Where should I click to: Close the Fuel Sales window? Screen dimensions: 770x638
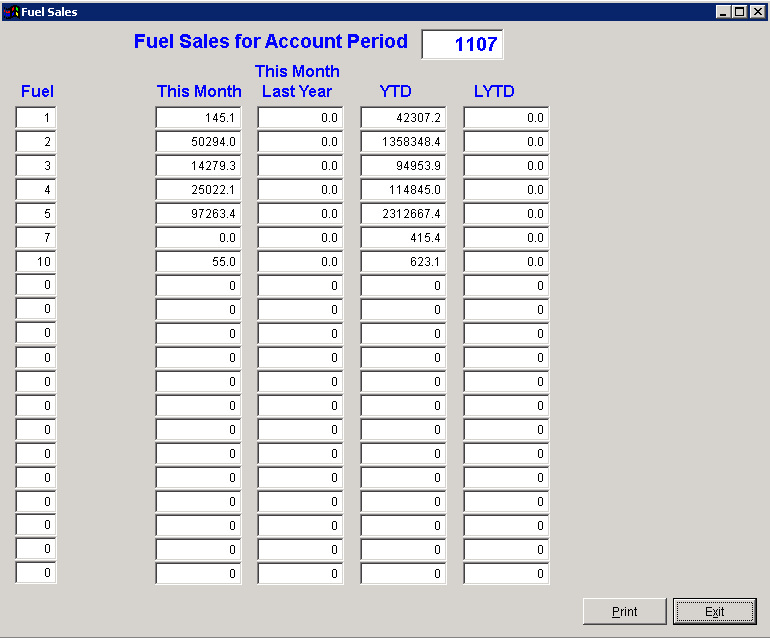[757, 12]
